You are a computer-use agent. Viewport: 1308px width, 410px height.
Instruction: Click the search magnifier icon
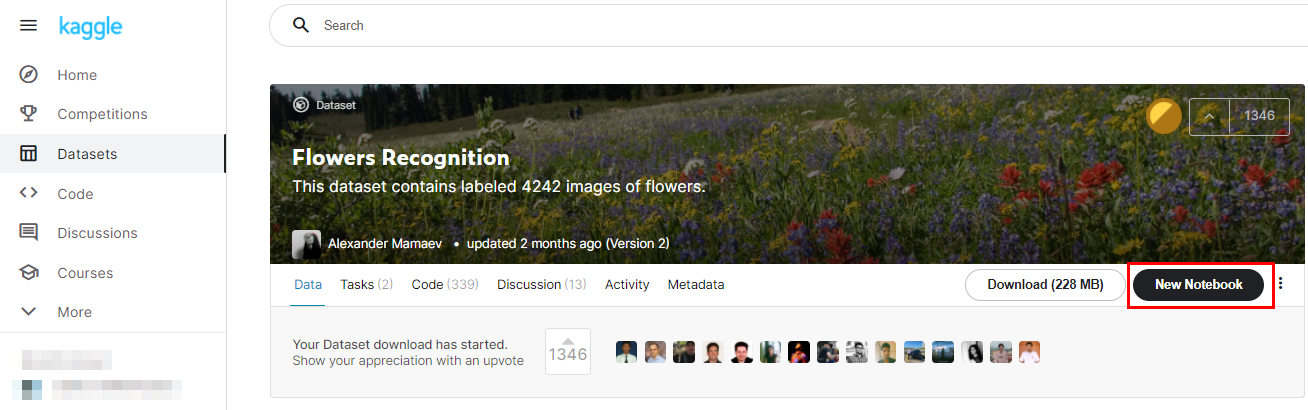point(301,25)
